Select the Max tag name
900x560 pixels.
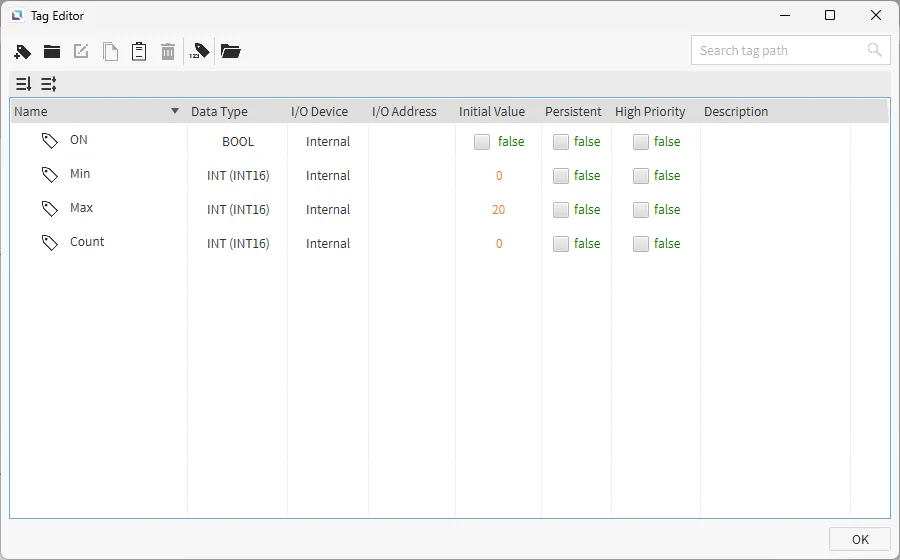81,208
